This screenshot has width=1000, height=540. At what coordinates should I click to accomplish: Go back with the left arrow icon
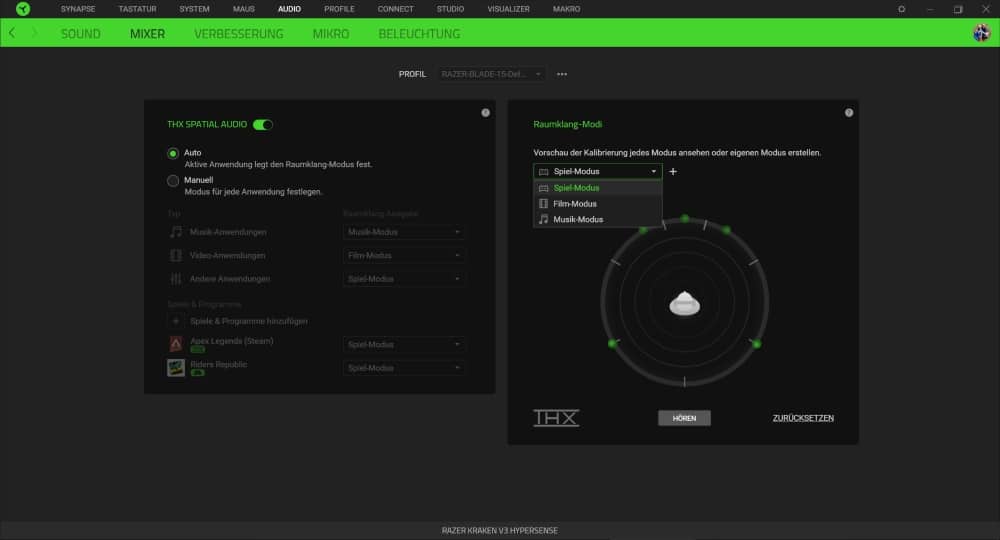click(x=12, y=33)
